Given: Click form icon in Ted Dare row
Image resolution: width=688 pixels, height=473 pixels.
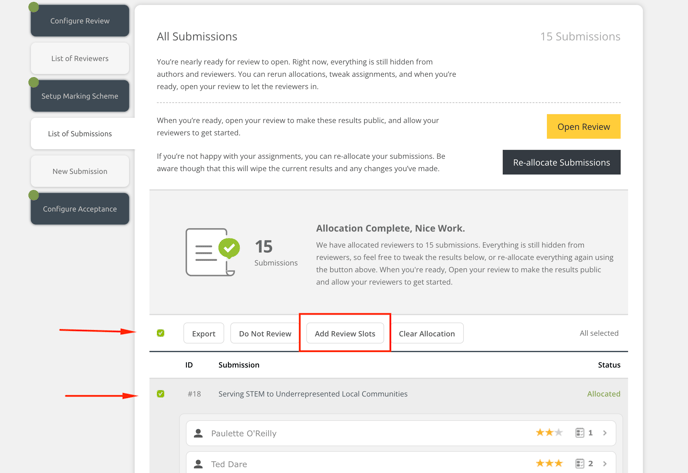Looking at the screenshot, I should click(x=579, y=464).
